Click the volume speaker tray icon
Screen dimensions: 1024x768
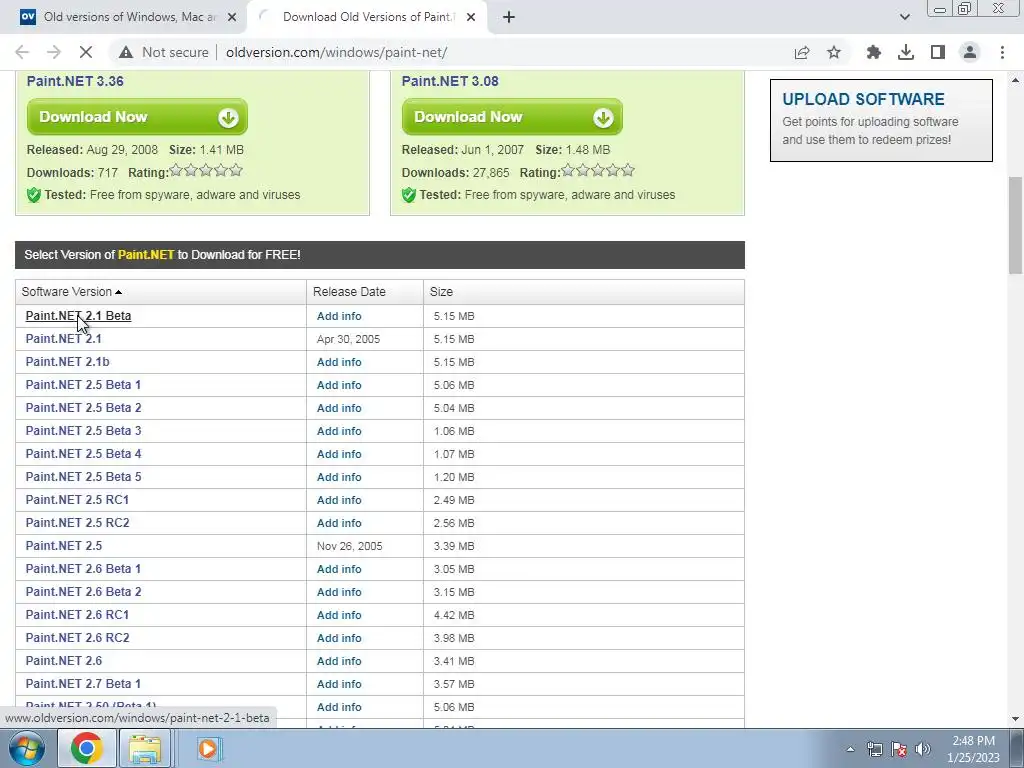(923, 749)
